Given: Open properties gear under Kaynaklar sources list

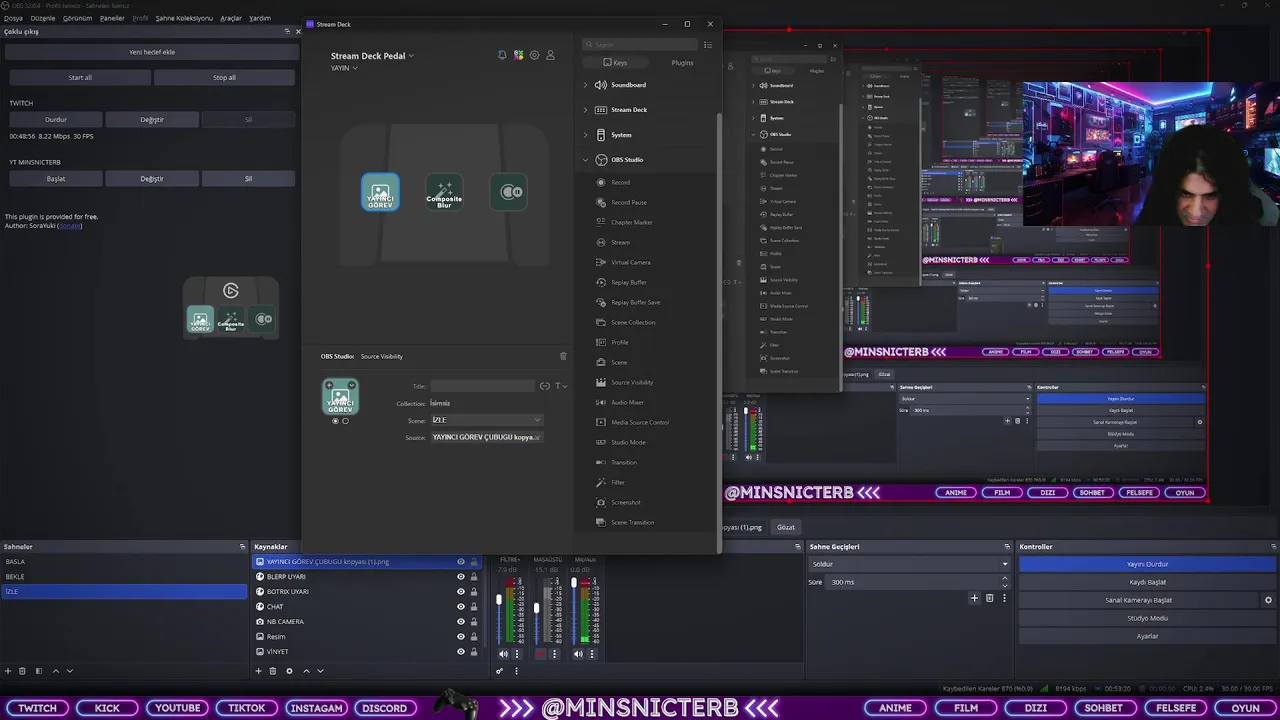Looking at the screenshot, I should tap(290, 671).
